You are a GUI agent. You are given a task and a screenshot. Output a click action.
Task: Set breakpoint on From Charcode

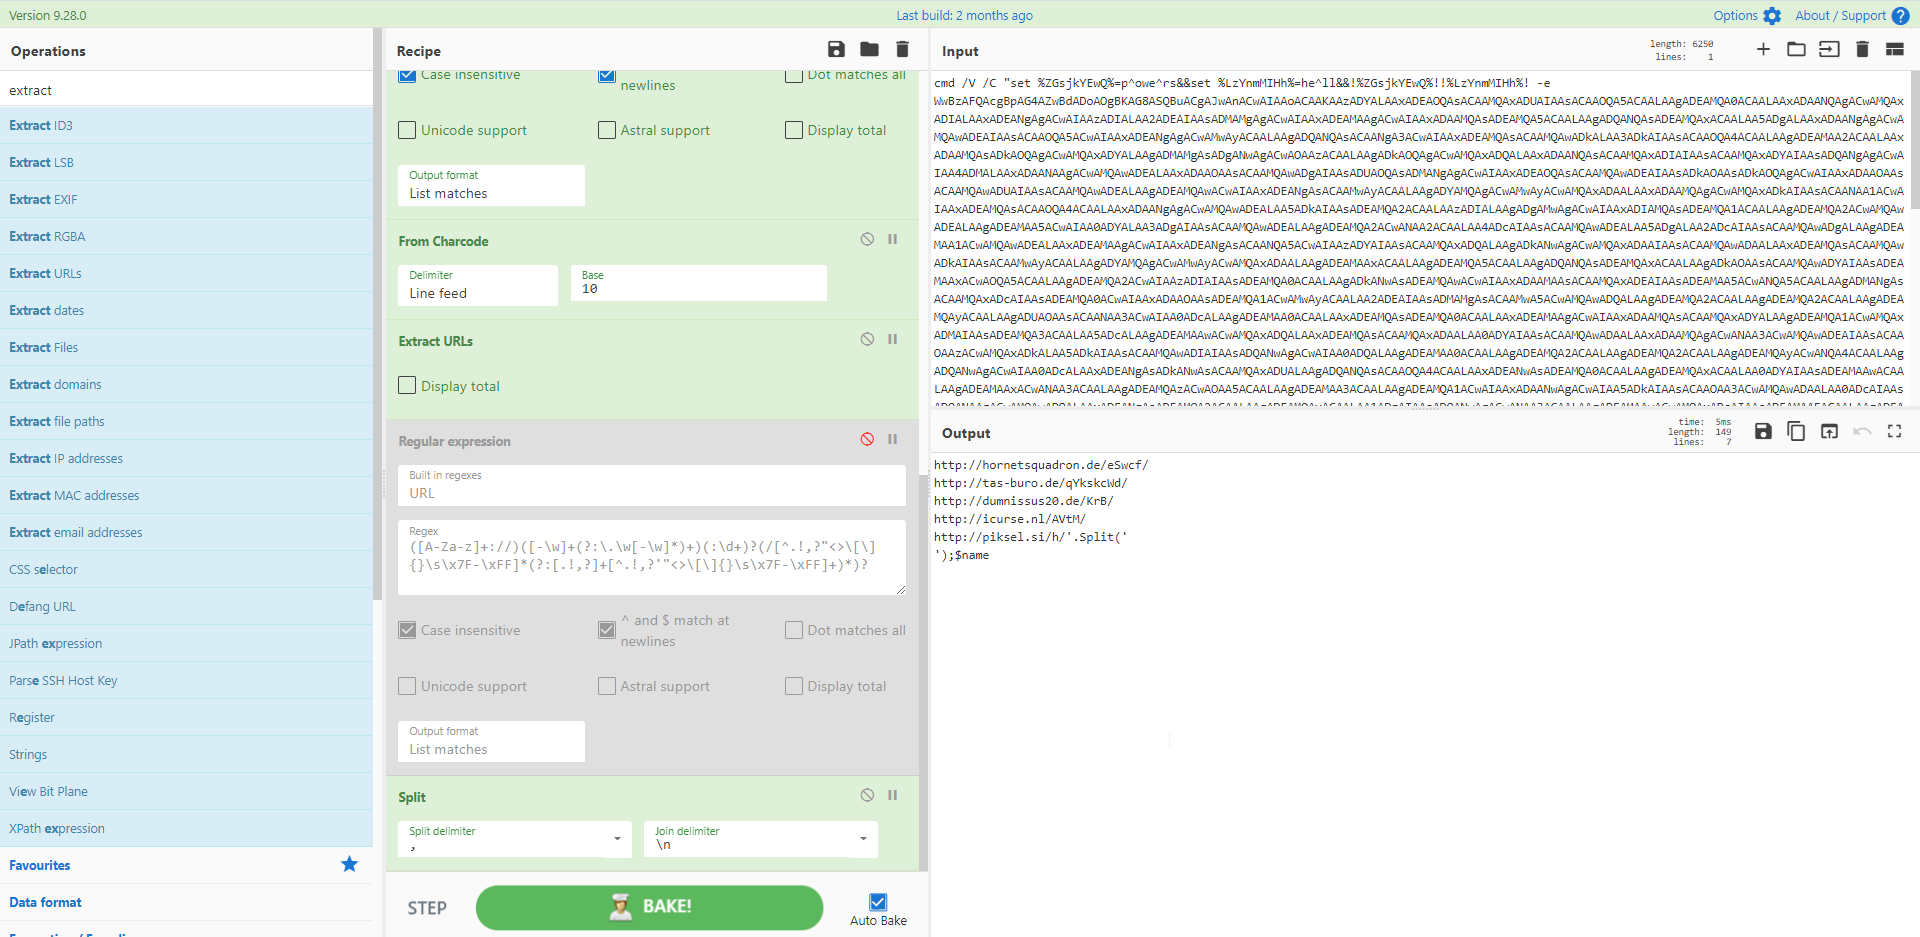coord(892,239)
